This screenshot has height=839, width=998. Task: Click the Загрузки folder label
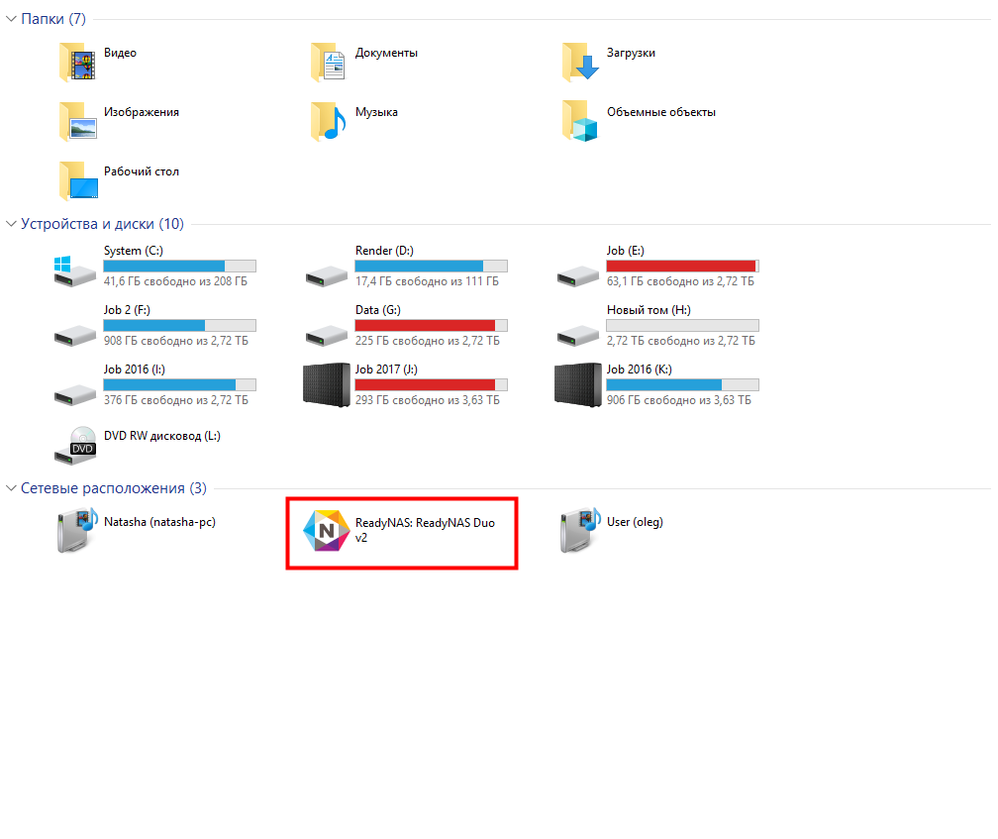631,53
